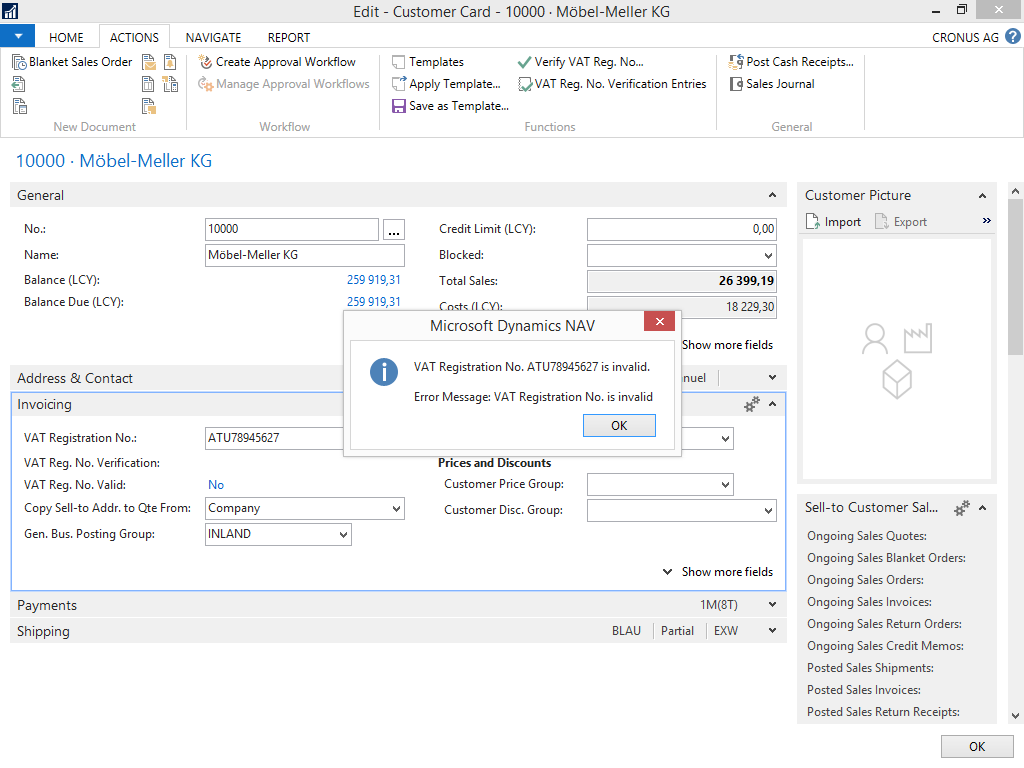Image resolution: width=1024 pixels, height=768 pixels.
Task: Import a customer picture
Action: tap(833, 222)
